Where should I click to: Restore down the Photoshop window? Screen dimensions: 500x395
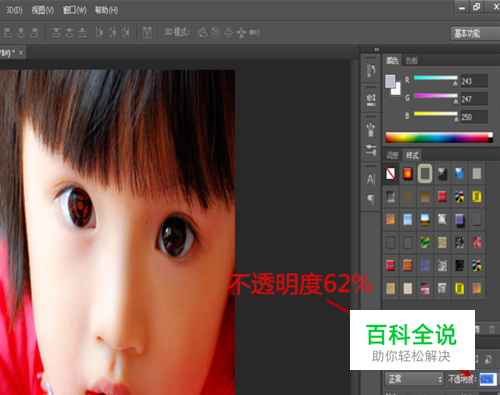tap(477, 7)
